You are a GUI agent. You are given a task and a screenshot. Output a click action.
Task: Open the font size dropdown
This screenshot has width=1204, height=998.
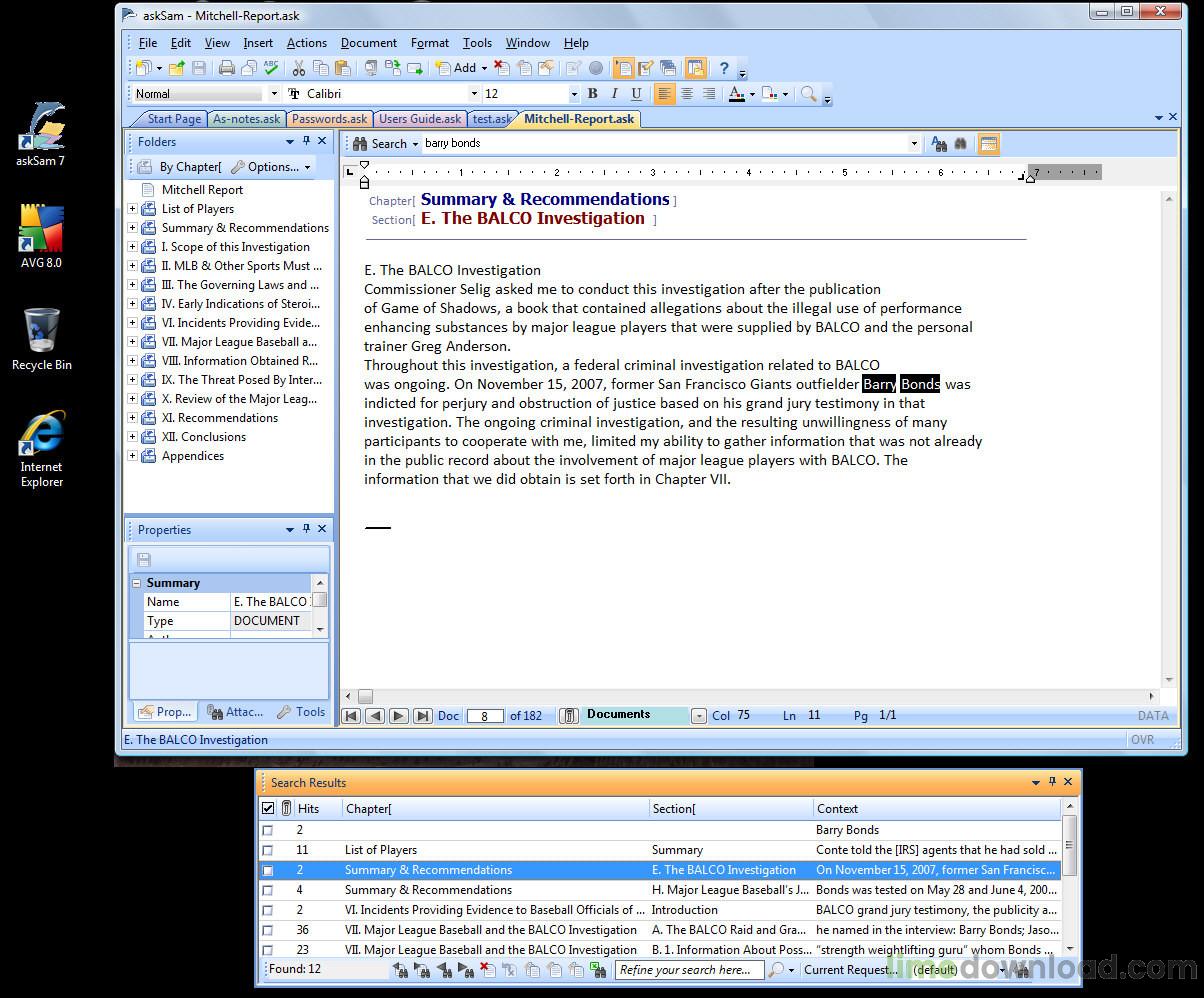coord(574,94)
